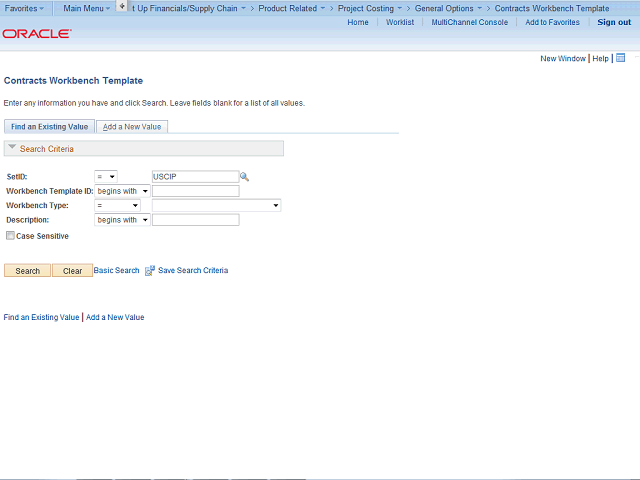Click bottom Find an Existing Value link
640x480 pixels.
[41, 317]
